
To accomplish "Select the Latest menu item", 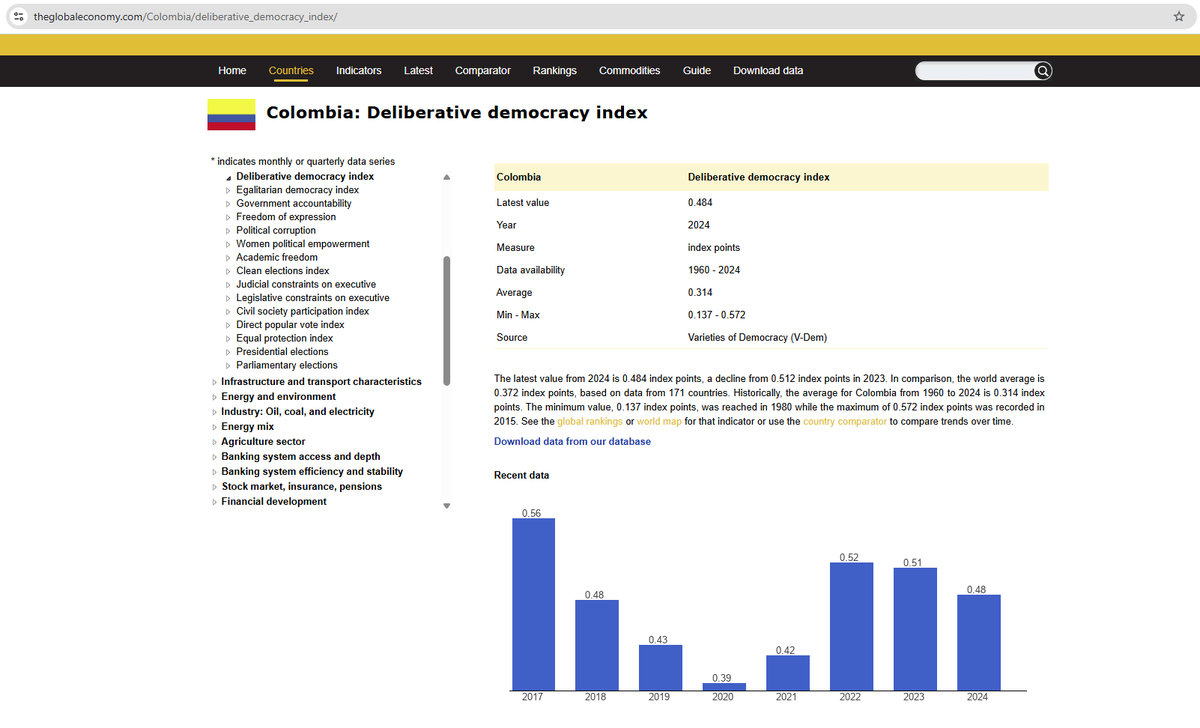I will pos(418,70).
